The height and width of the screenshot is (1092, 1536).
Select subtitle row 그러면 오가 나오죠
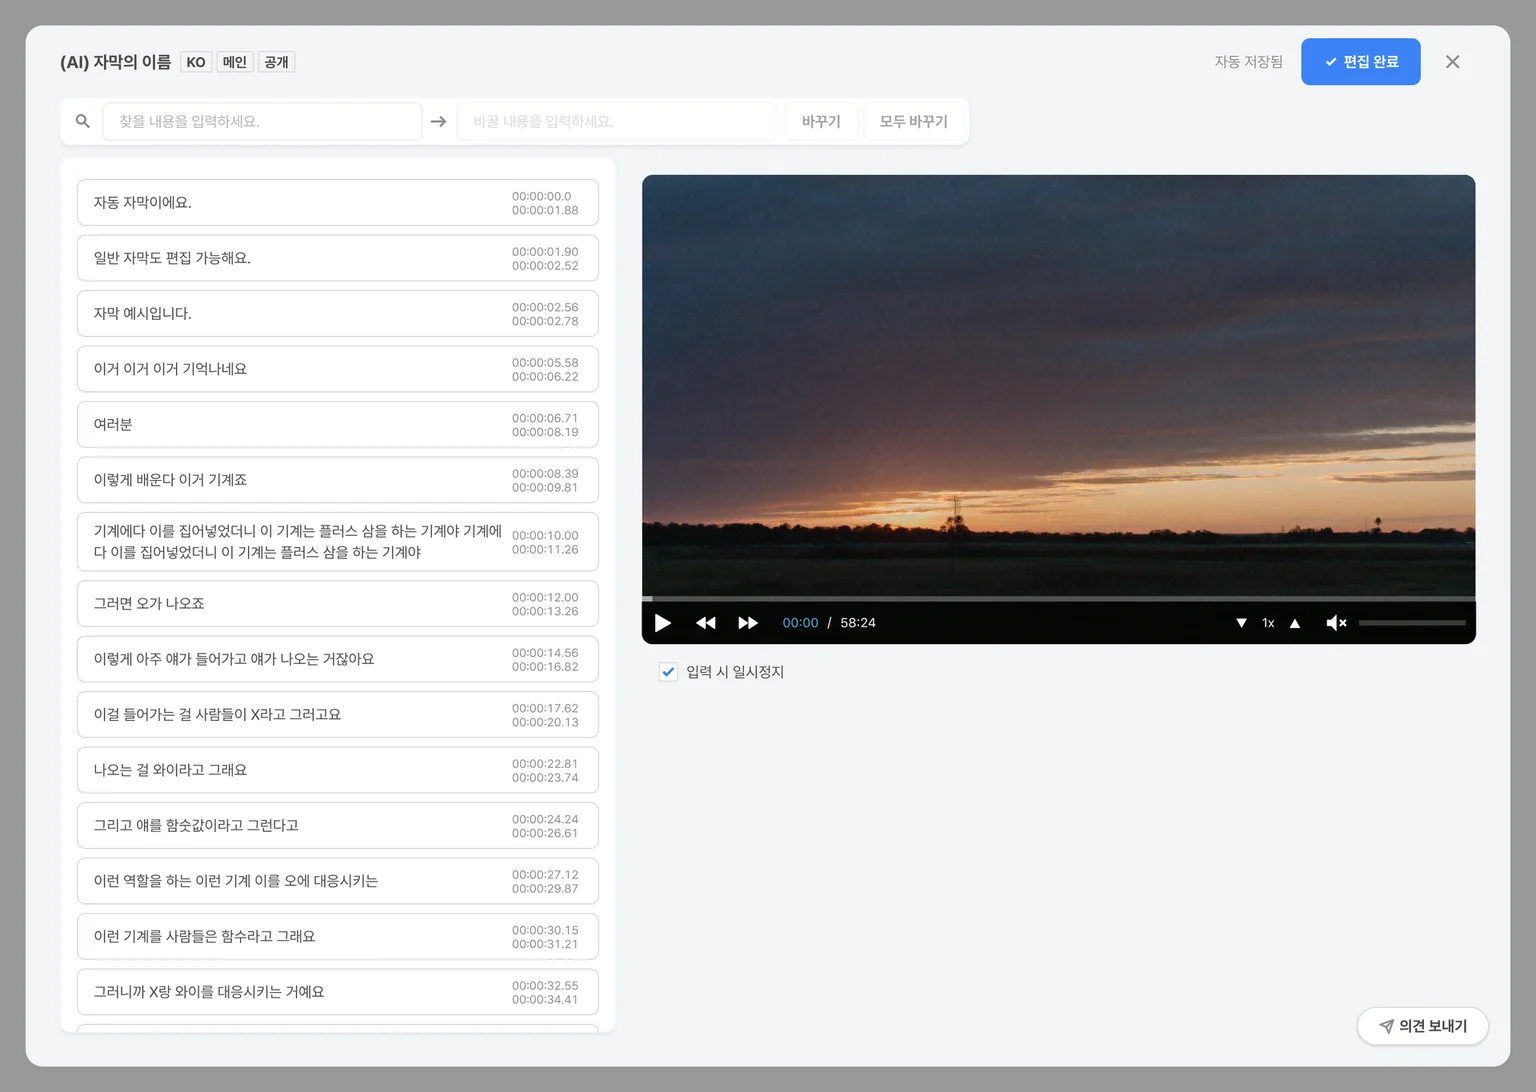[x=338, y=604]
